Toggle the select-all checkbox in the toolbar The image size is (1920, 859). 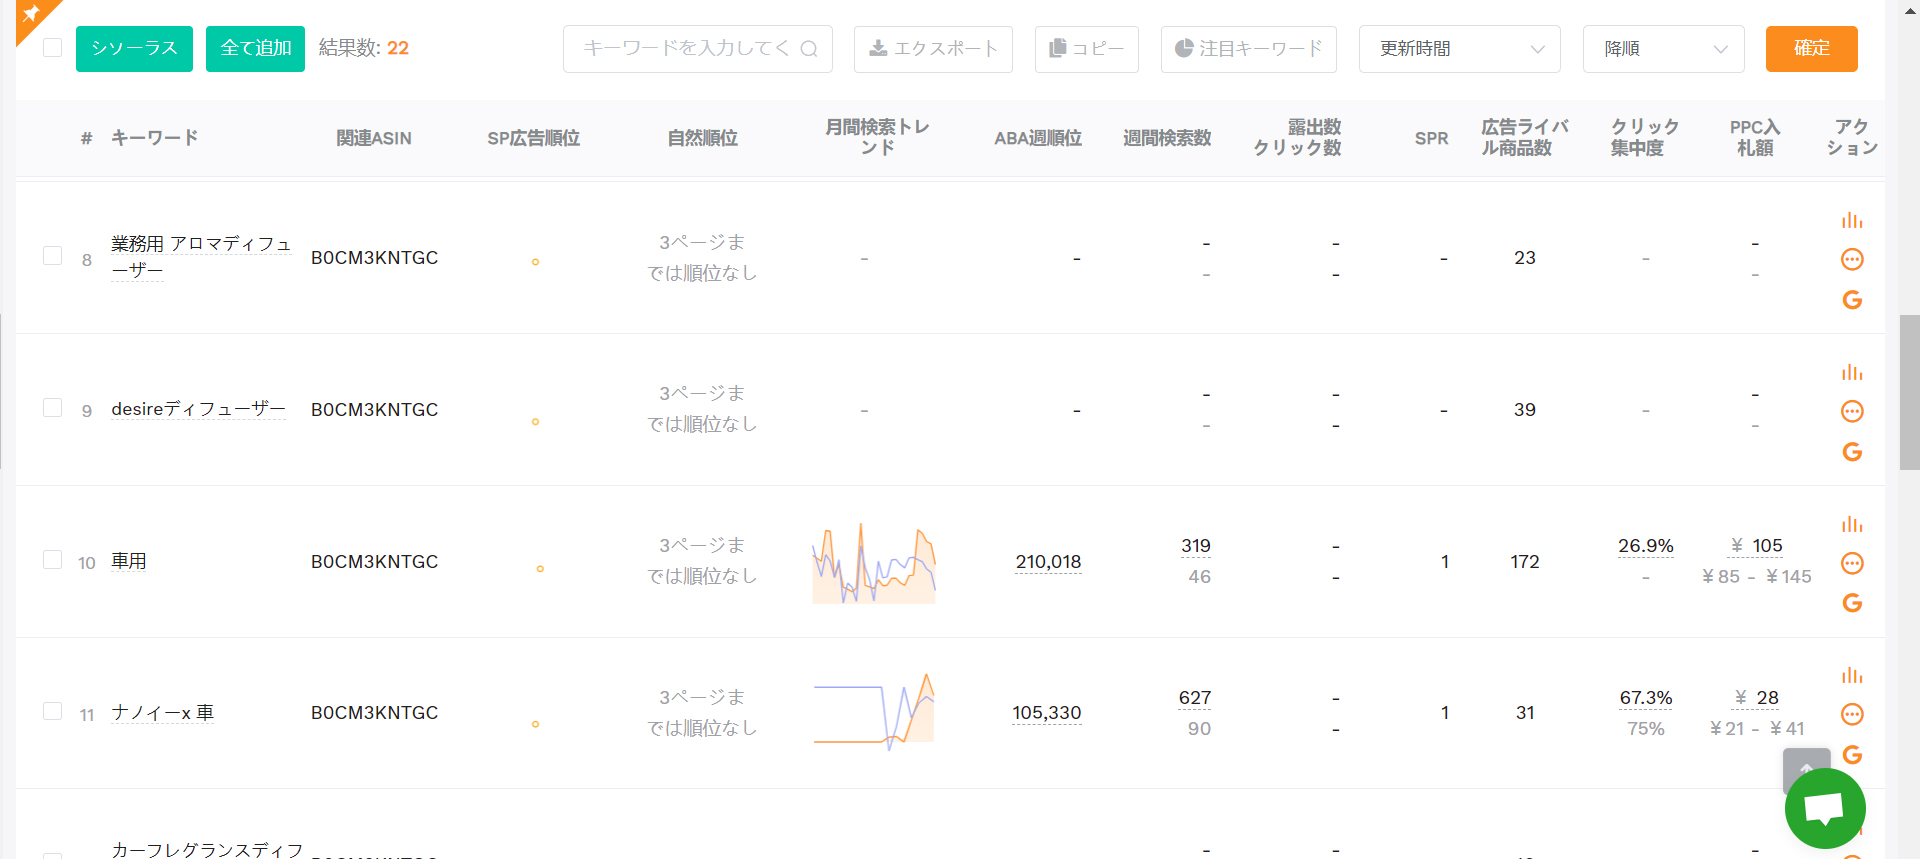click(x=53, y=47)
